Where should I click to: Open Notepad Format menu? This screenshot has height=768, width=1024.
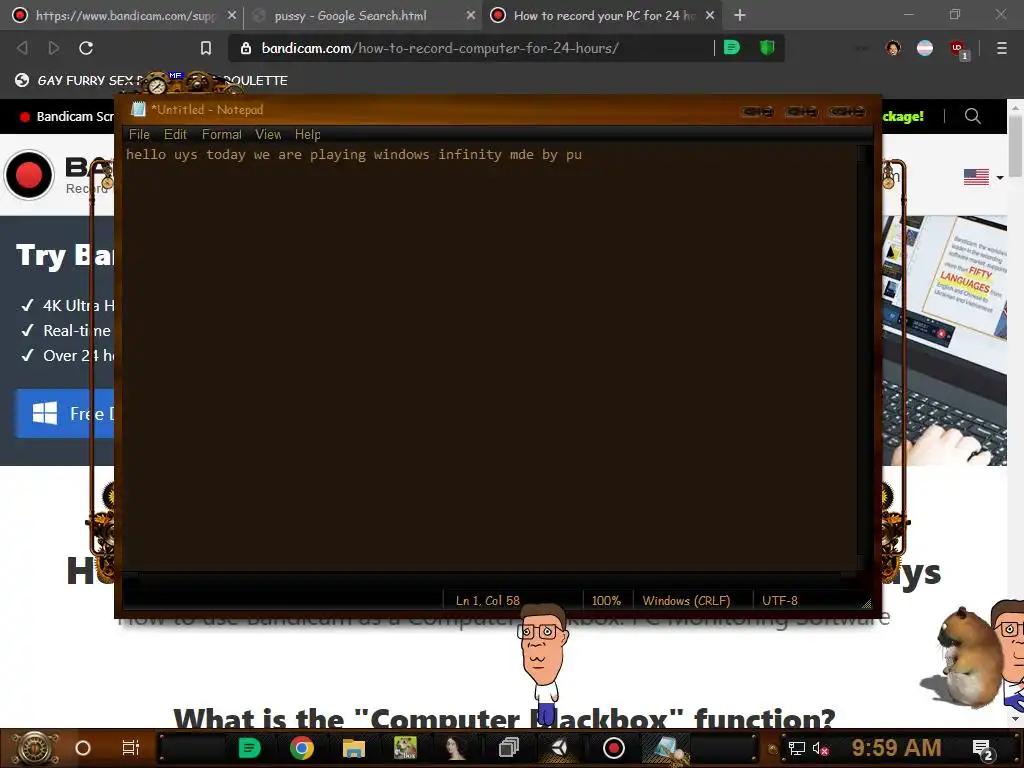[221, 135]
